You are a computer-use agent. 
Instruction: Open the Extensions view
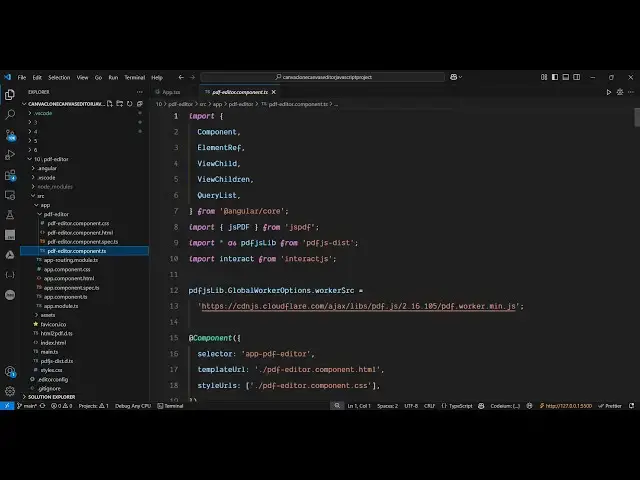click(x=10, y=175)
